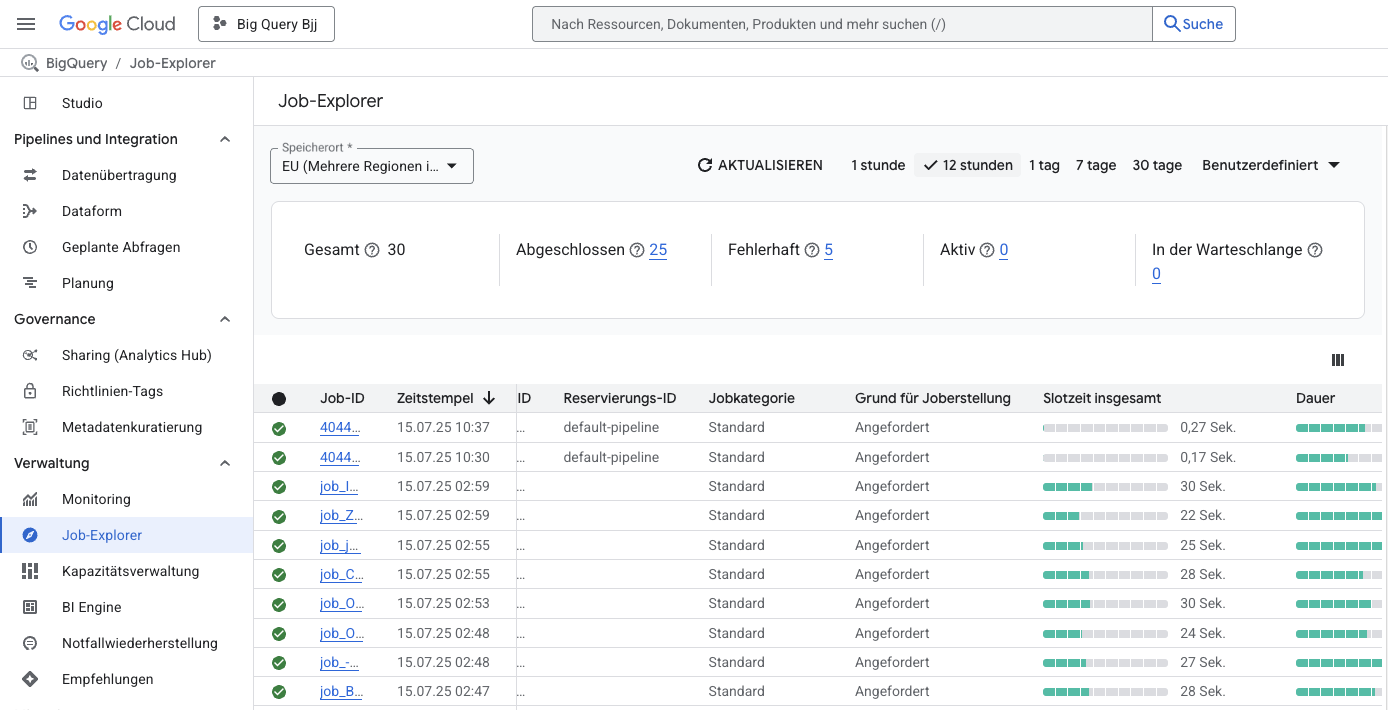Select the 7 tage time range
This screenshot has width=1388, height=710.
pos(1096,165)
